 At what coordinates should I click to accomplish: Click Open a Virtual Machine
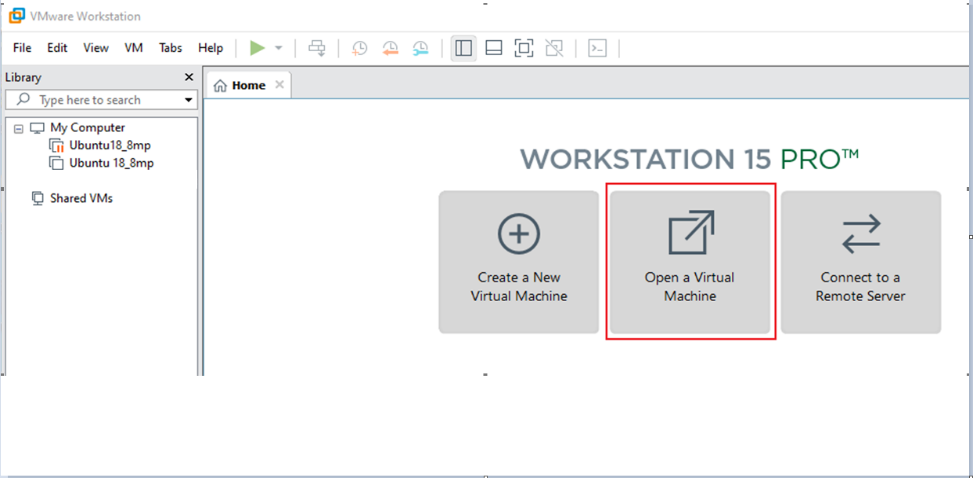tap(690, 262)
